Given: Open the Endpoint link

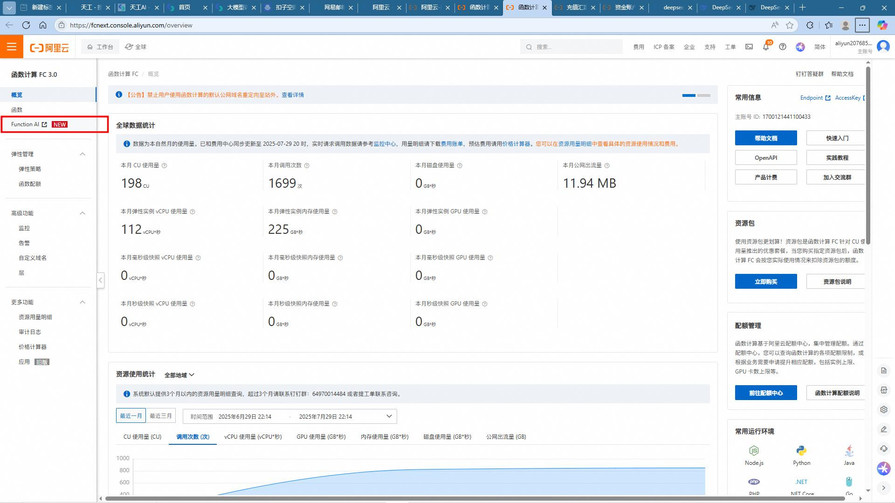Looking at the screenshot, I should (x=815, y=98).
